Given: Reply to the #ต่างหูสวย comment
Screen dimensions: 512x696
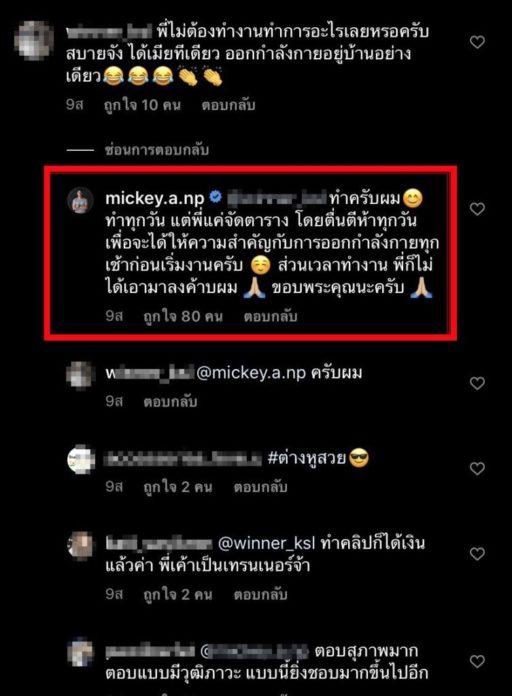Looking at the screenshot, I should tap(261, 487).
